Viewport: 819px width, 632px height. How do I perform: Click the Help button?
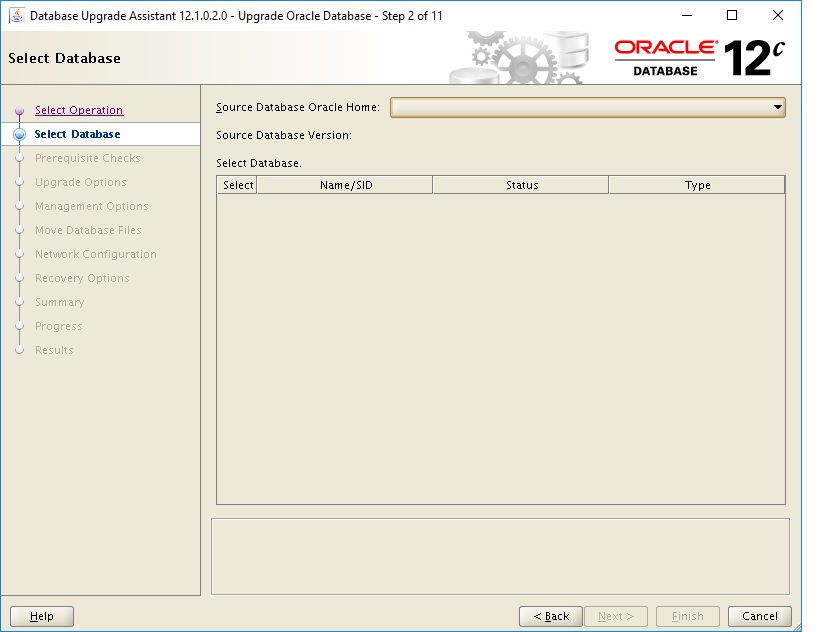(x=41, y=616)
